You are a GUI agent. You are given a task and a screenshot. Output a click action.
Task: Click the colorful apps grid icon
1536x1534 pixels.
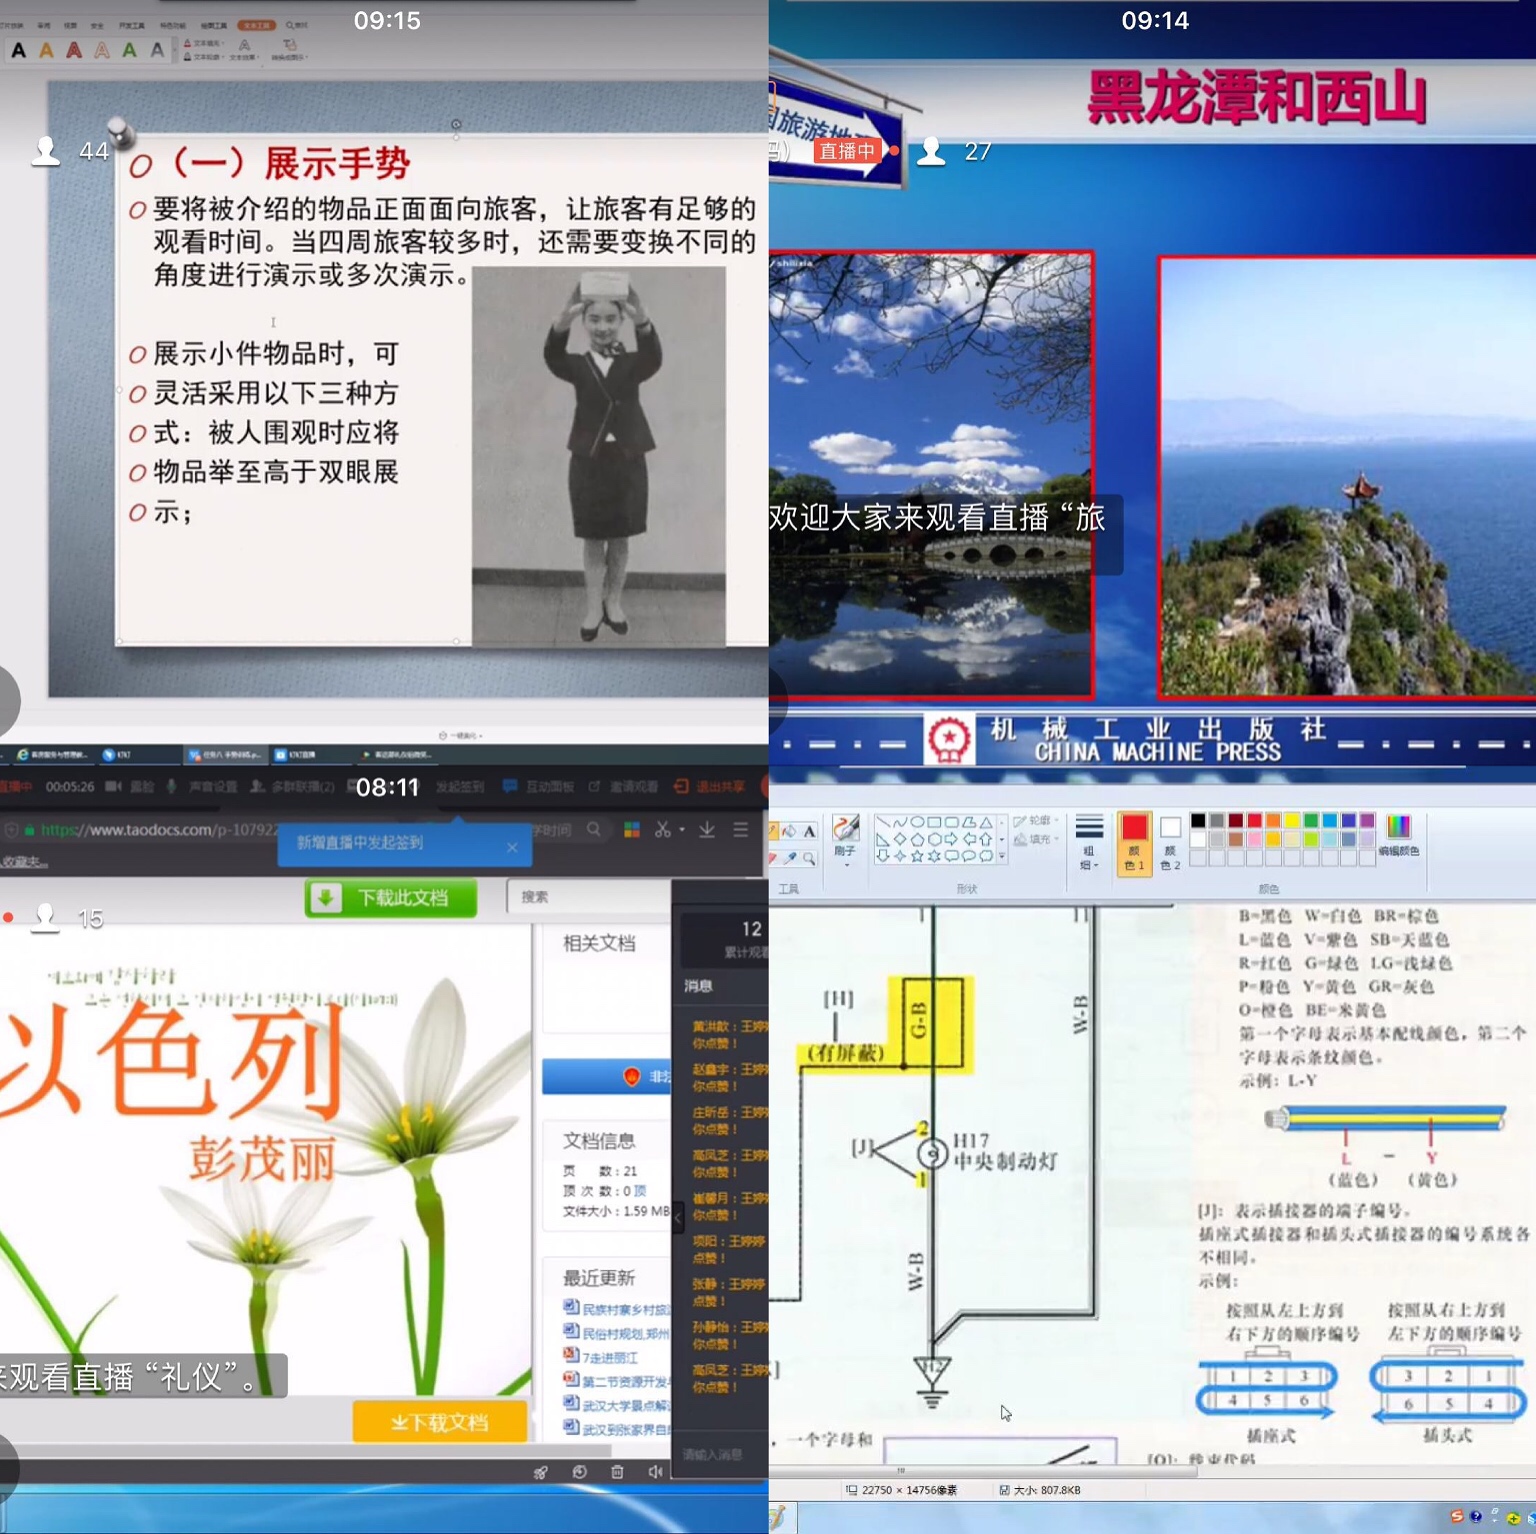(x=632, y=830)
